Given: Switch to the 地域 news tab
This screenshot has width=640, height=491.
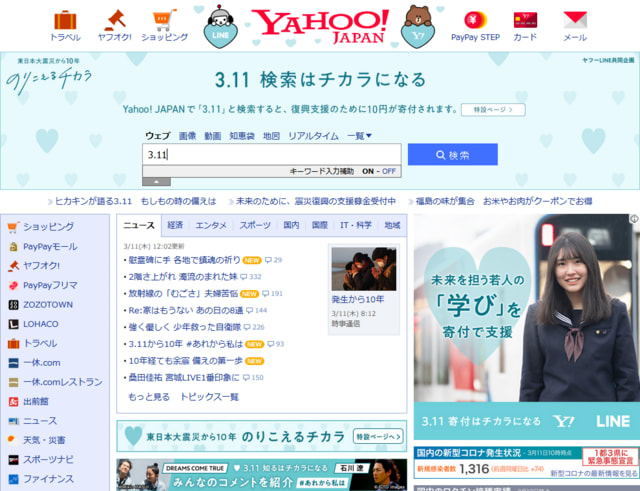Looking at the screenshot, I should (392, 225).
